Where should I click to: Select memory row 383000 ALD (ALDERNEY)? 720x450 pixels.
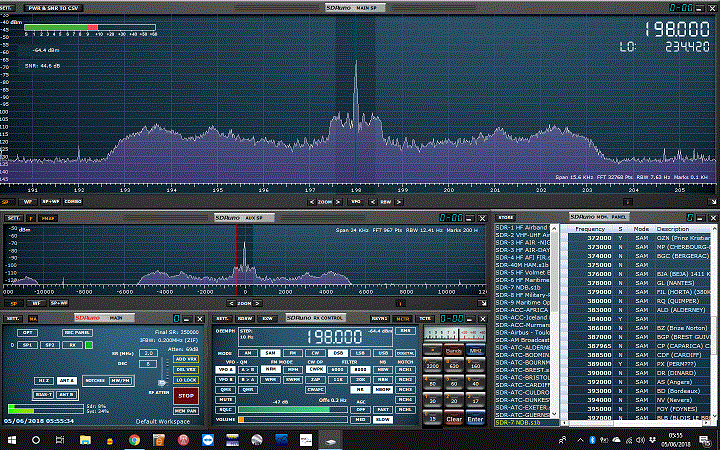tap(640, 310)
